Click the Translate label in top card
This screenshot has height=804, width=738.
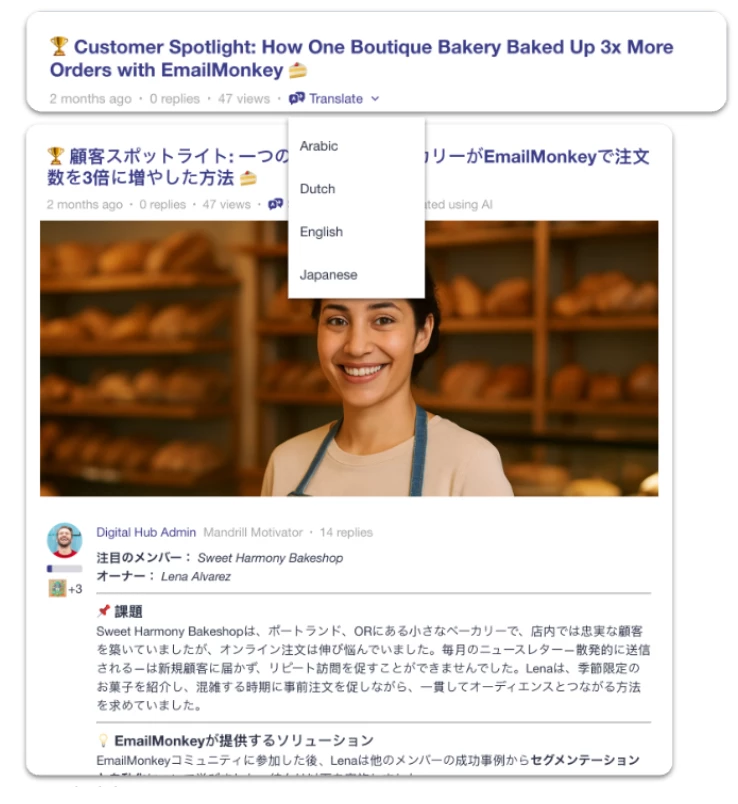(336, 98)
